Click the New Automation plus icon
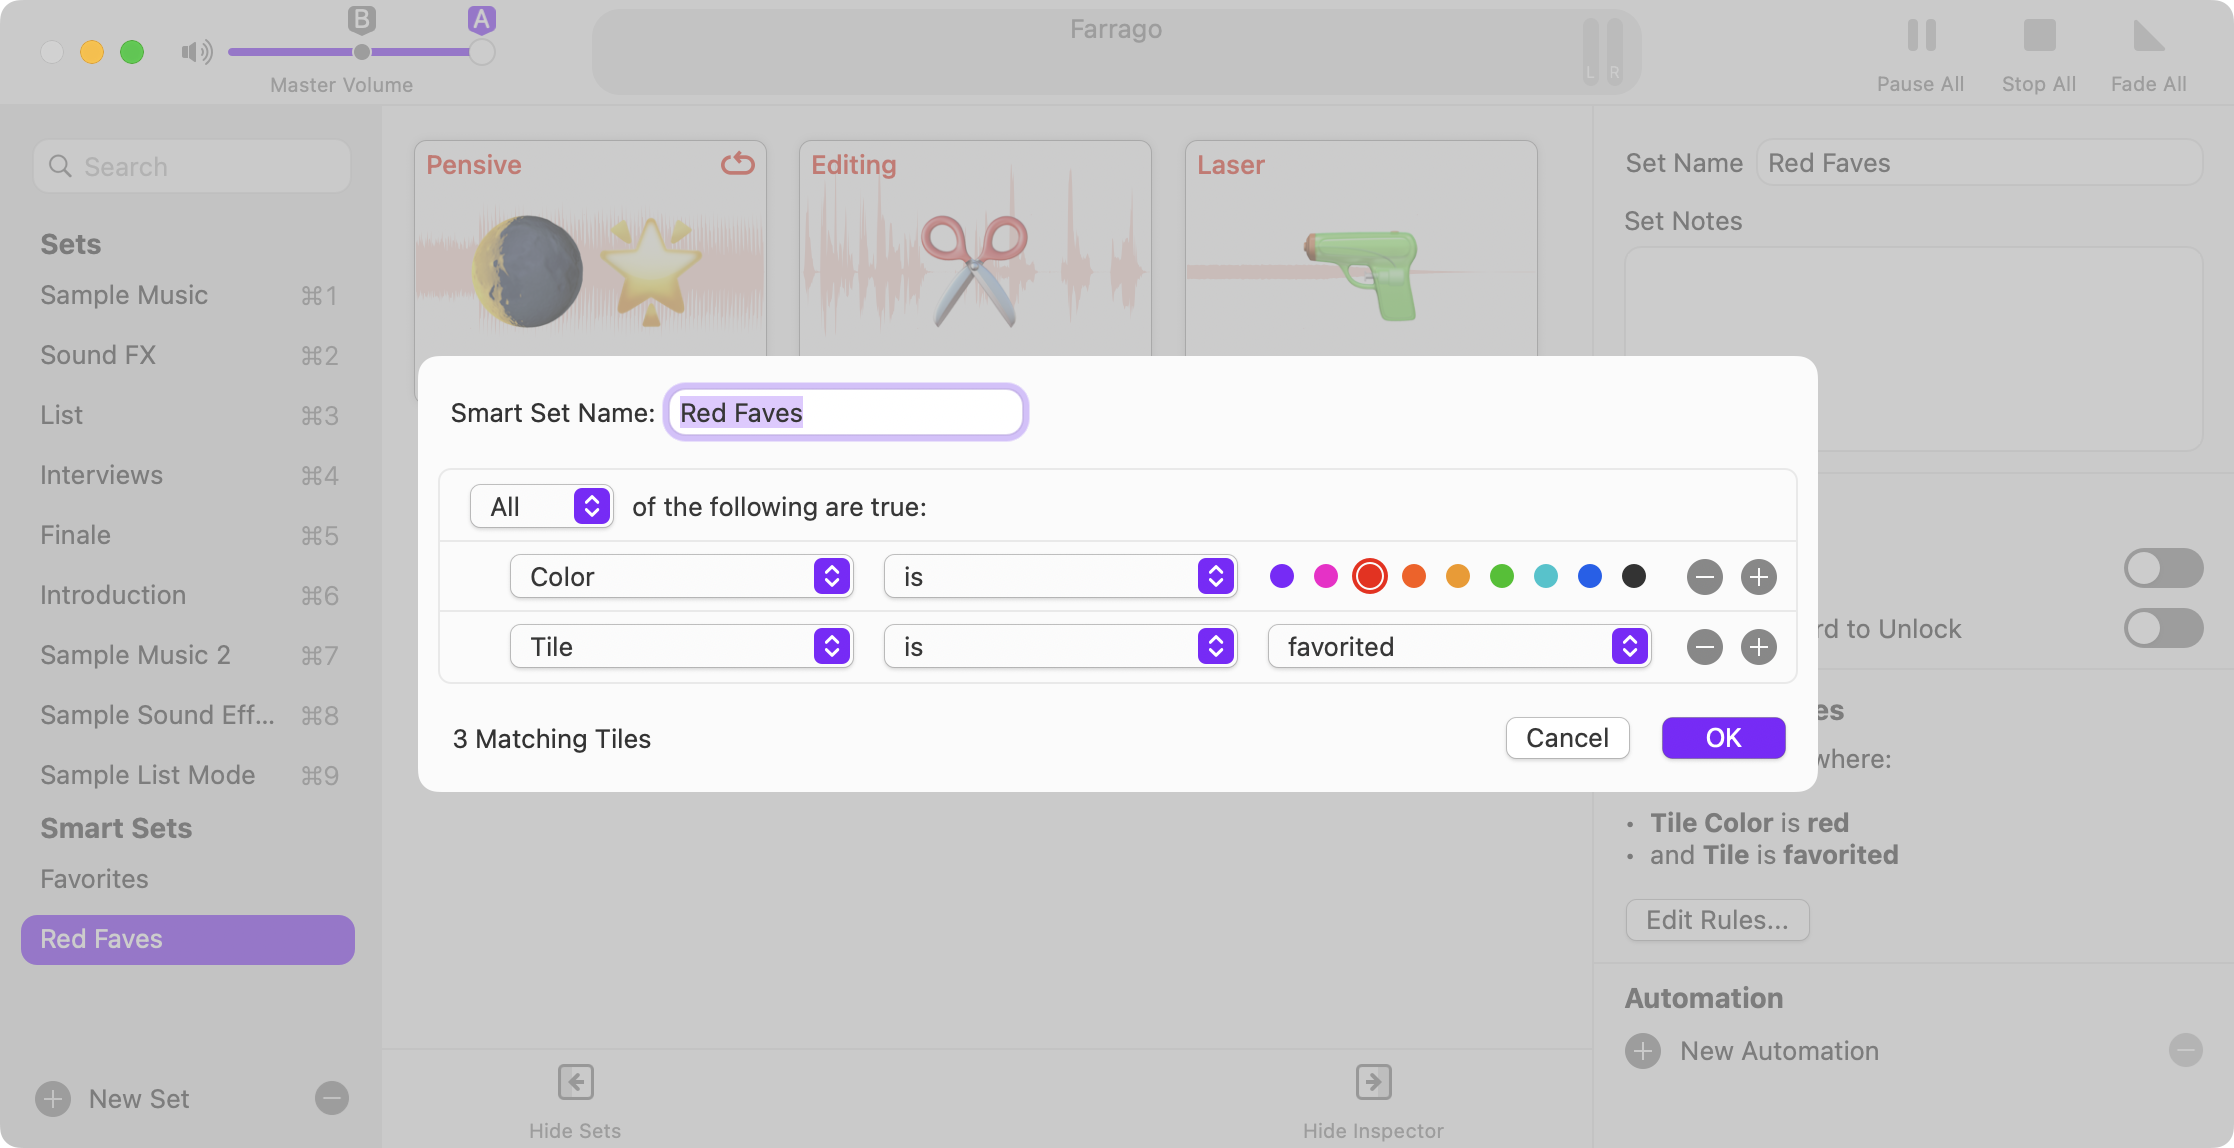This screenshot has width=2234, height=1148. [x=1643, y=1051]
